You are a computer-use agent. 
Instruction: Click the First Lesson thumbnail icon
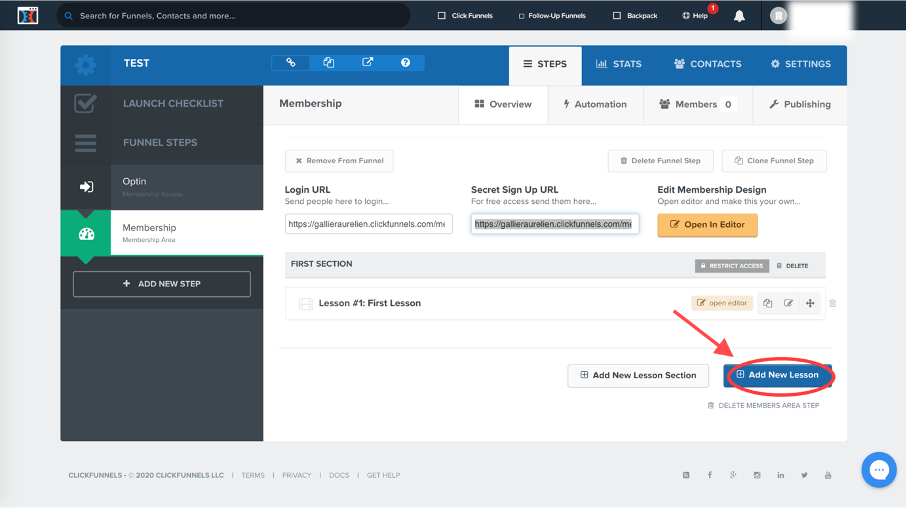tap(306, 303)
